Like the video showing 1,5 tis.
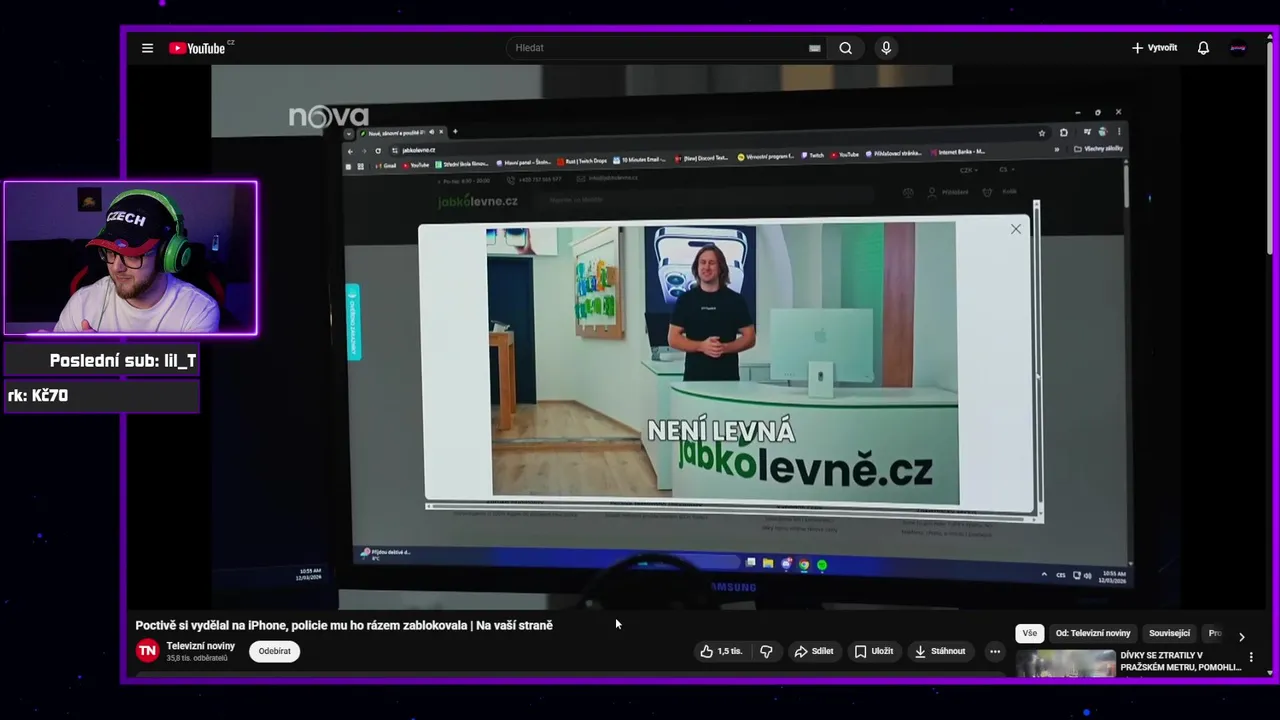This screenshot has height=720, width=1280. click(721, 651)
